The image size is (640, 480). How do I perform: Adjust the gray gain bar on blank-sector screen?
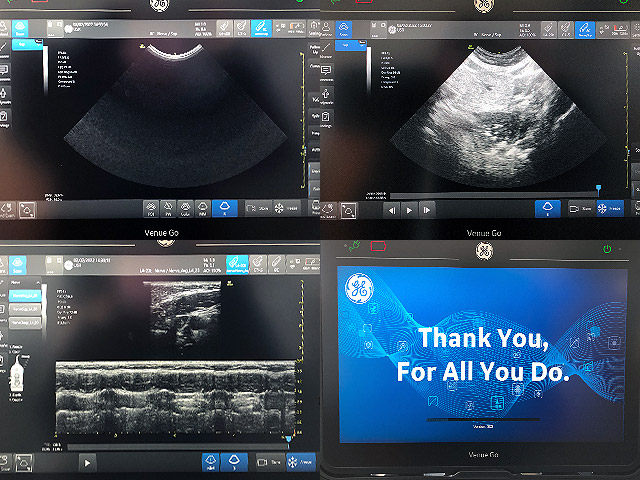pos(45,71)
